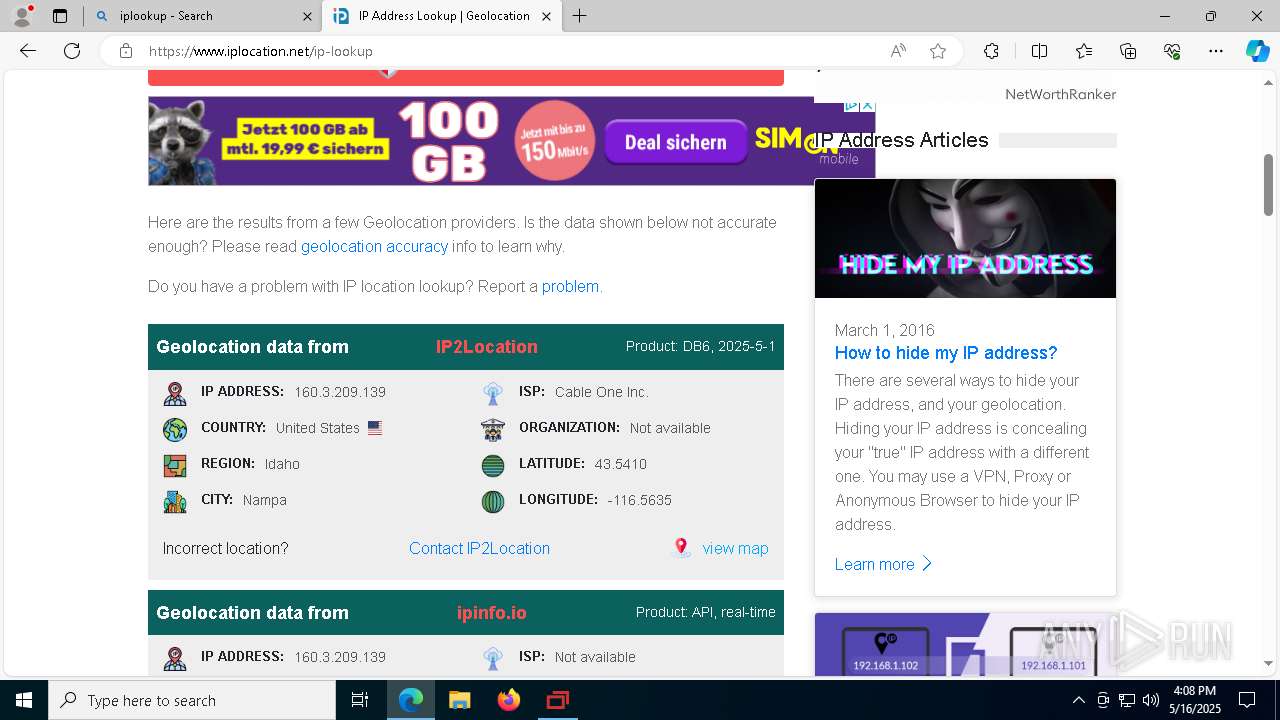Open view map link
Viewport: 1280px width, 720px height.
(735, 548)
